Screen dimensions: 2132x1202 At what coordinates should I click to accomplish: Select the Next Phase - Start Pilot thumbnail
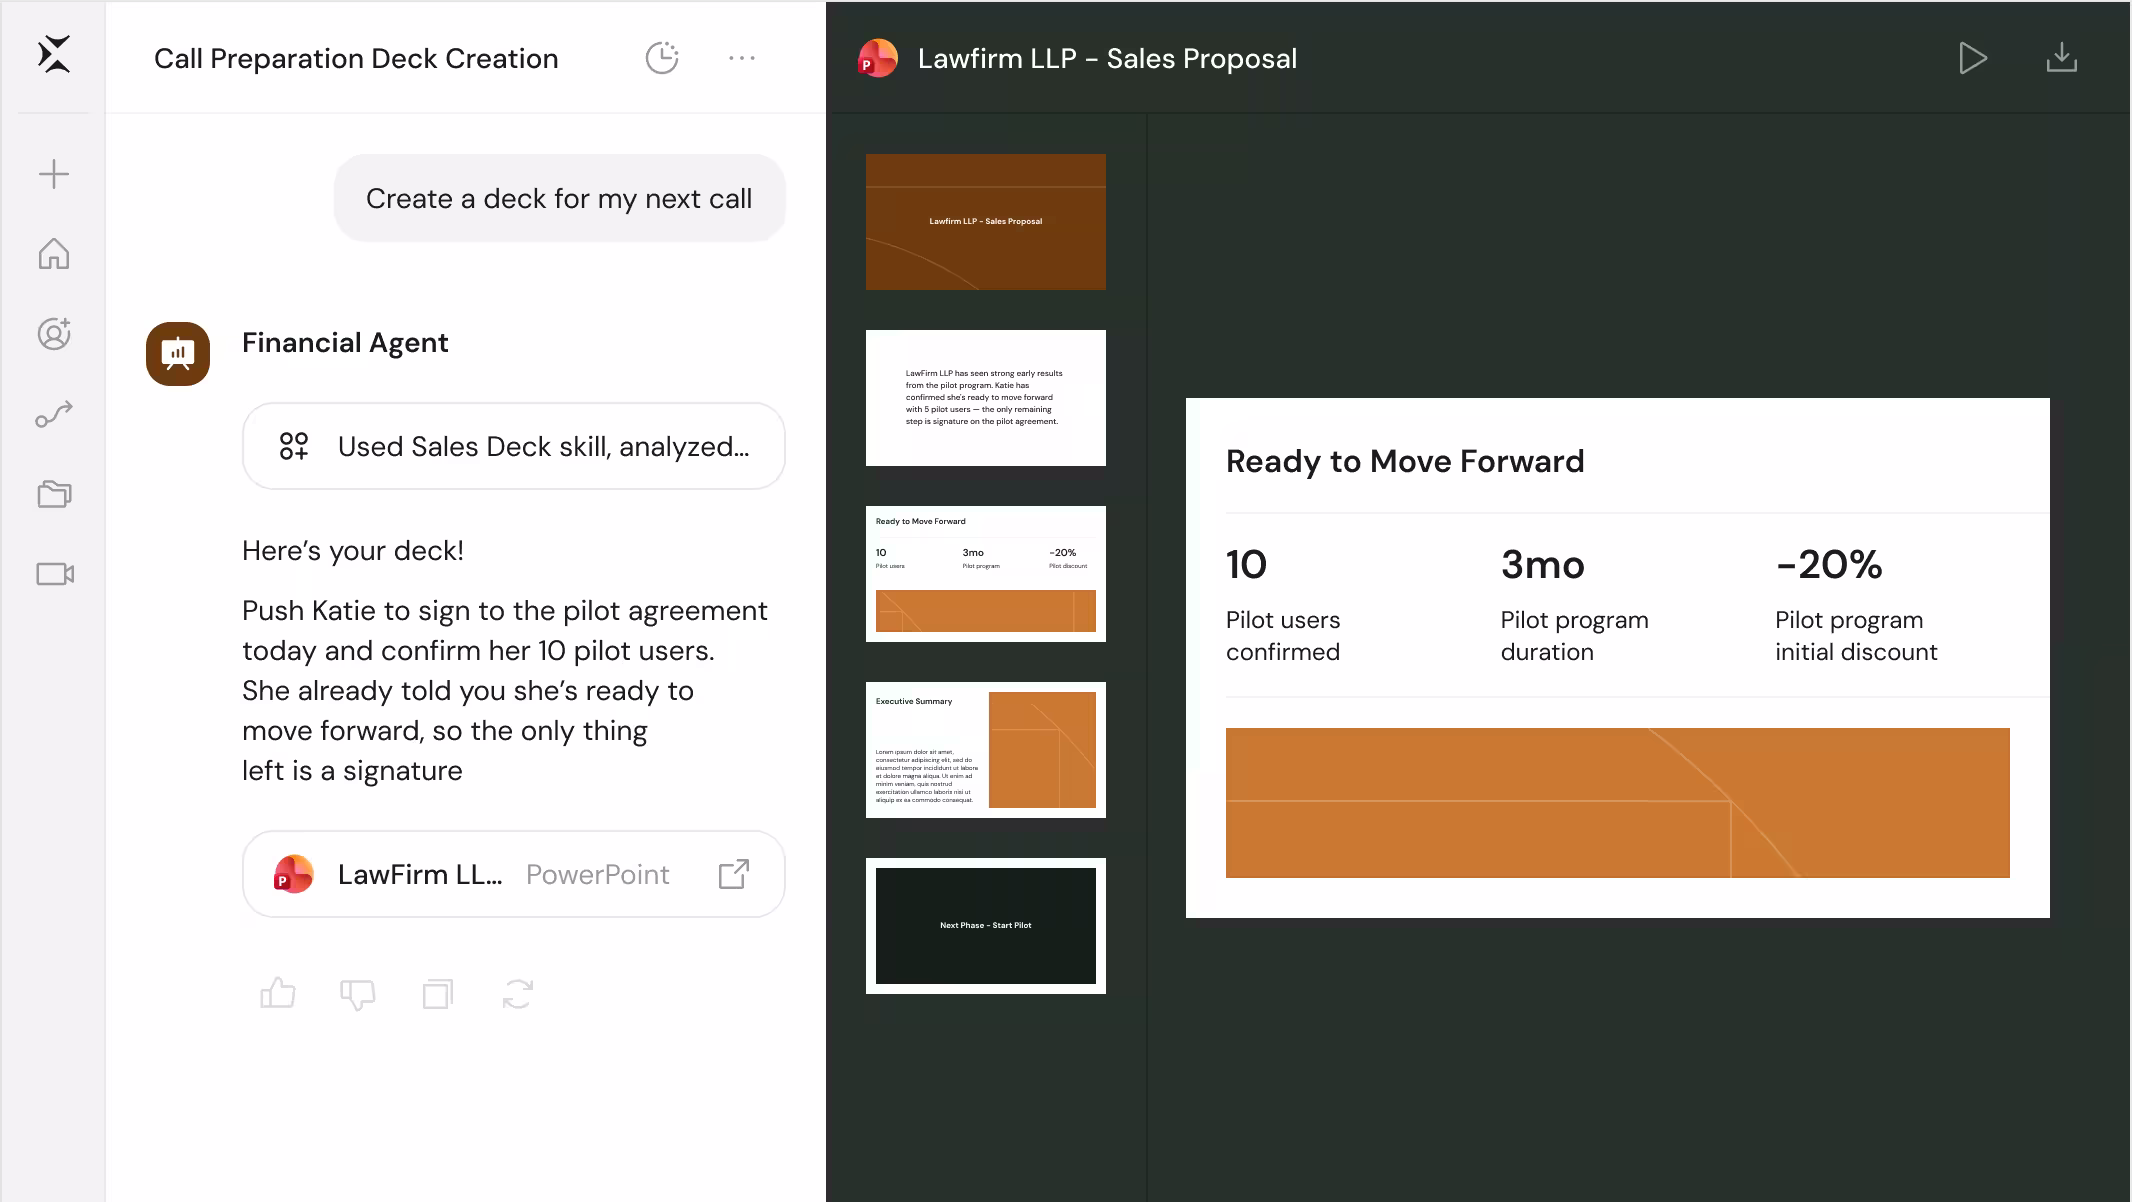(986, 926)
